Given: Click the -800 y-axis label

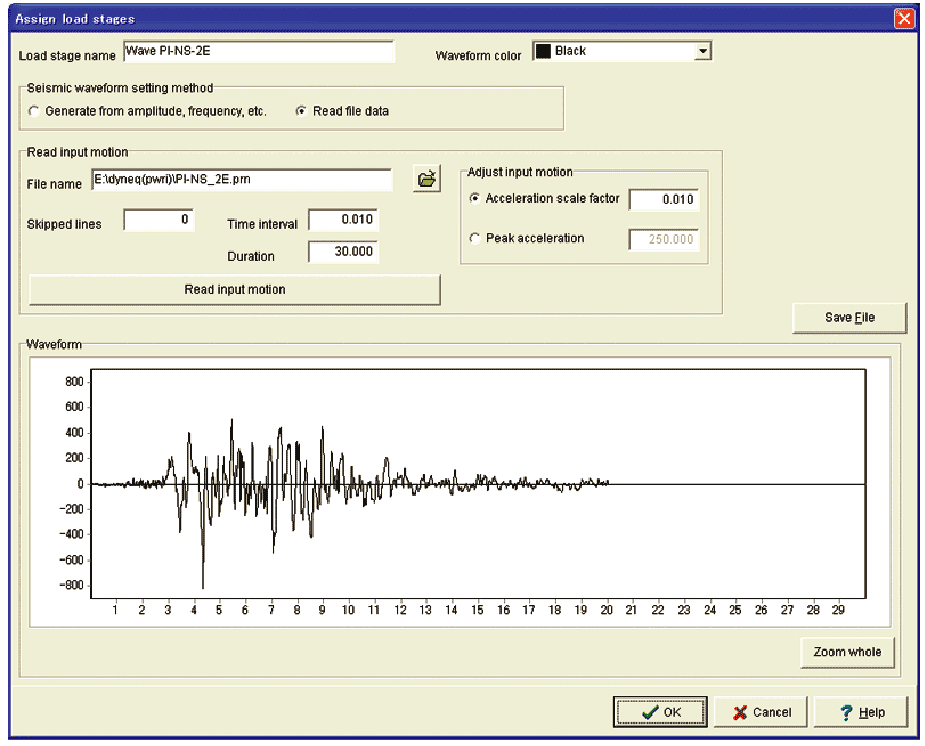Looking at the screenshot, I should click(71, 585).
